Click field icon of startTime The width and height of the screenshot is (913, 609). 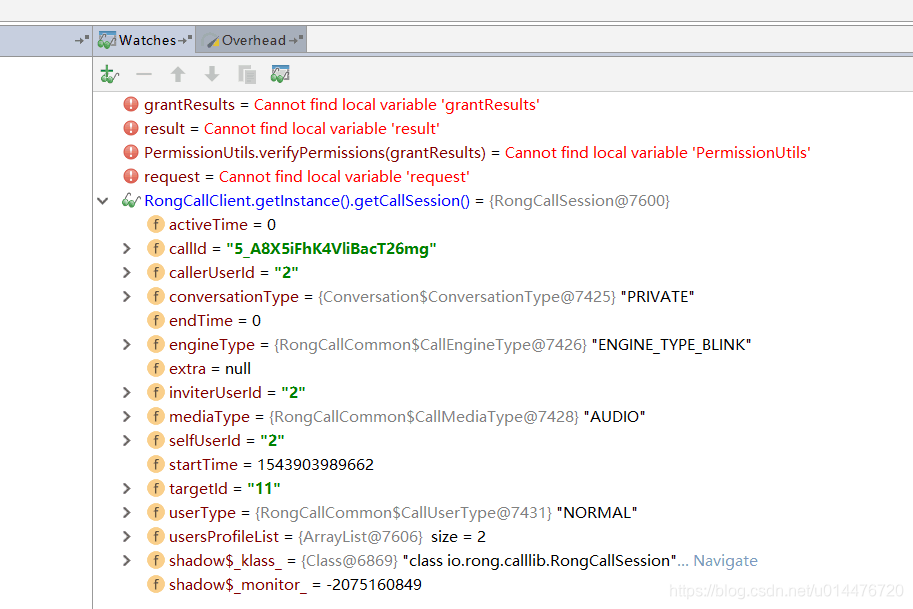tap(155, 465)
